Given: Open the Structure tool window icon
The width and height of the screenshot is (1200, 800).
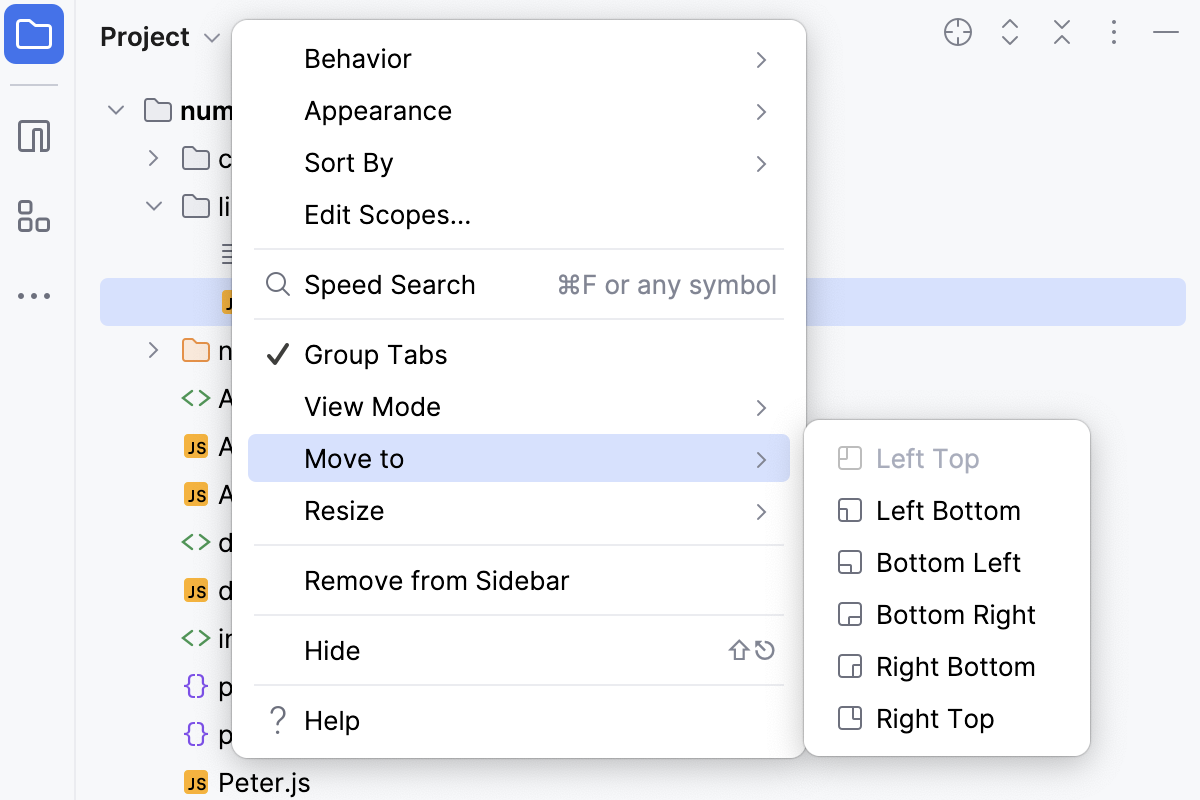Looking at the screenshot, I should click(33, 217).
